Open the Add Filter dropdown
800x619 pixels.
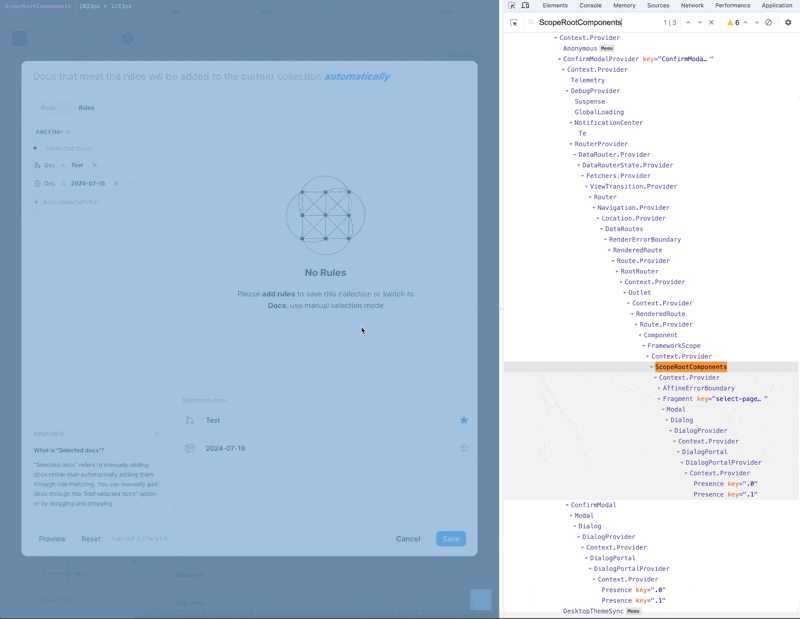[x=52, y=132]
